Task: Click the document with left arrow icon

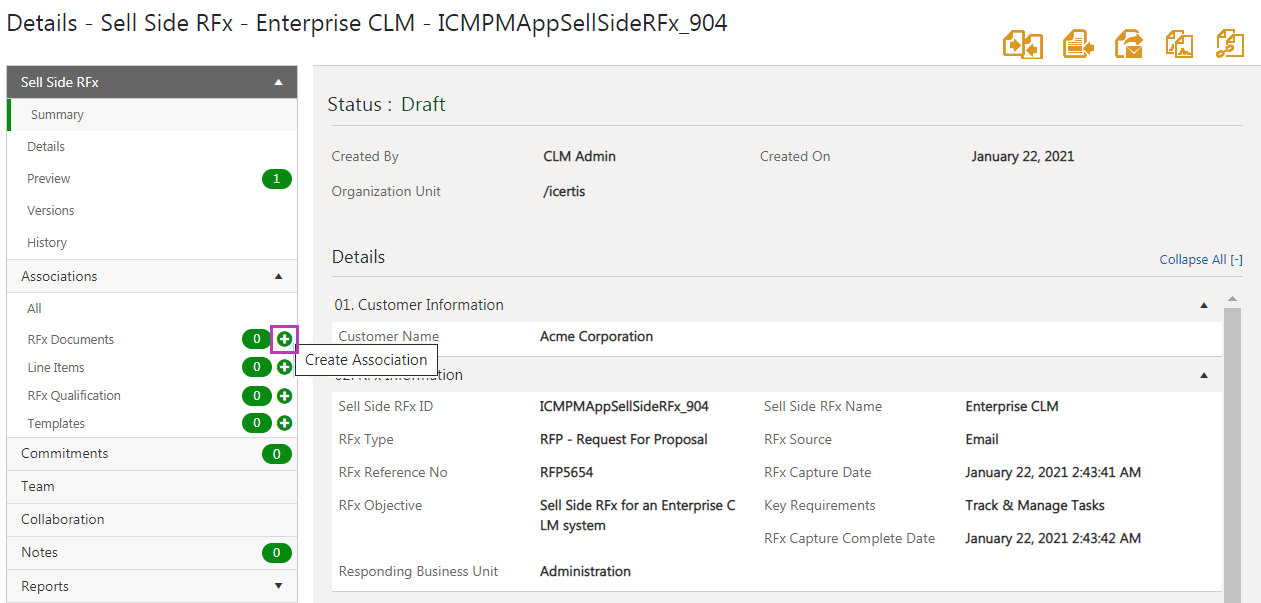Action: pyautogui.click(x=1077, y=44)
